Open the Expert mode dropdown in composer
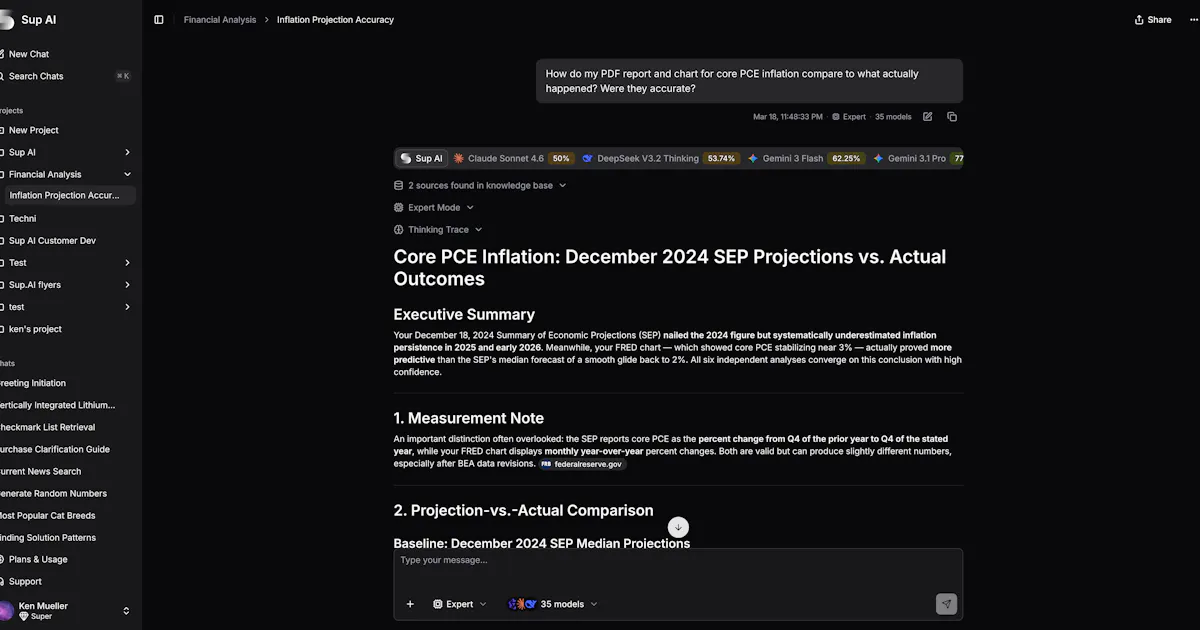This screenshot has height=630, width=1200. coord(460,604)
